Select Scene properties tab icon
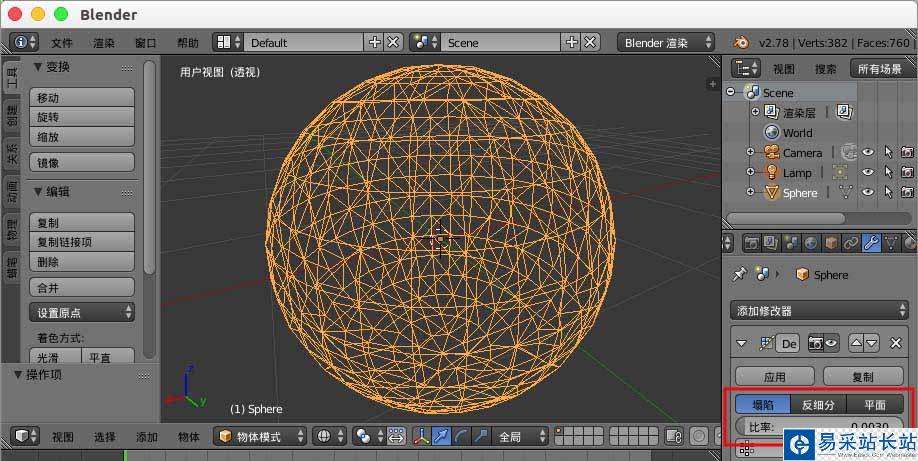Viewport: 918px width, 461px height. tap(791, 243)
